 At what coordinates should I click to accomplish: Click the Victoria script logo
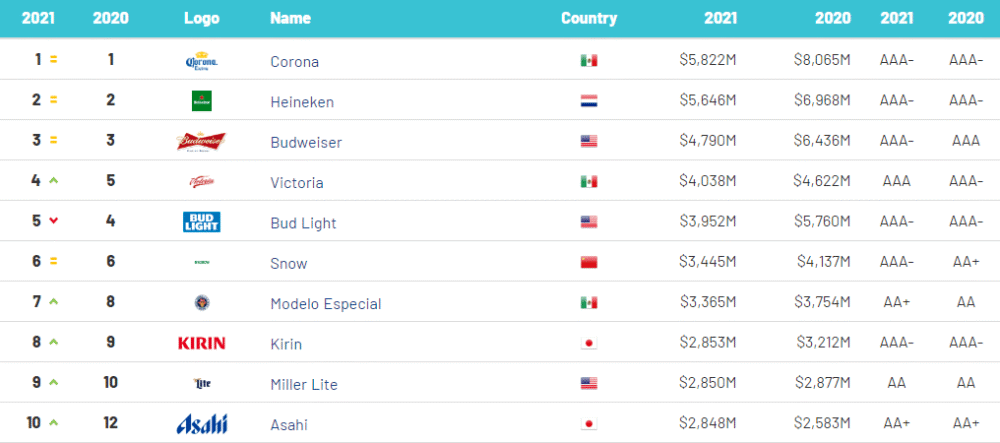[x=201, y=182]
